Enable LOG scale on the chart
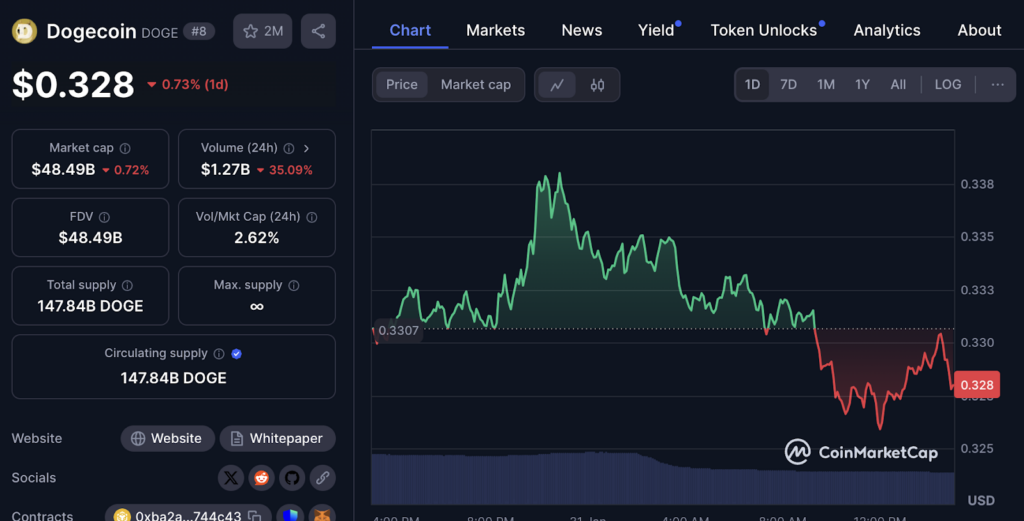Image resolution: width=1024 pixels, height=521 pixels. (947, 85)
